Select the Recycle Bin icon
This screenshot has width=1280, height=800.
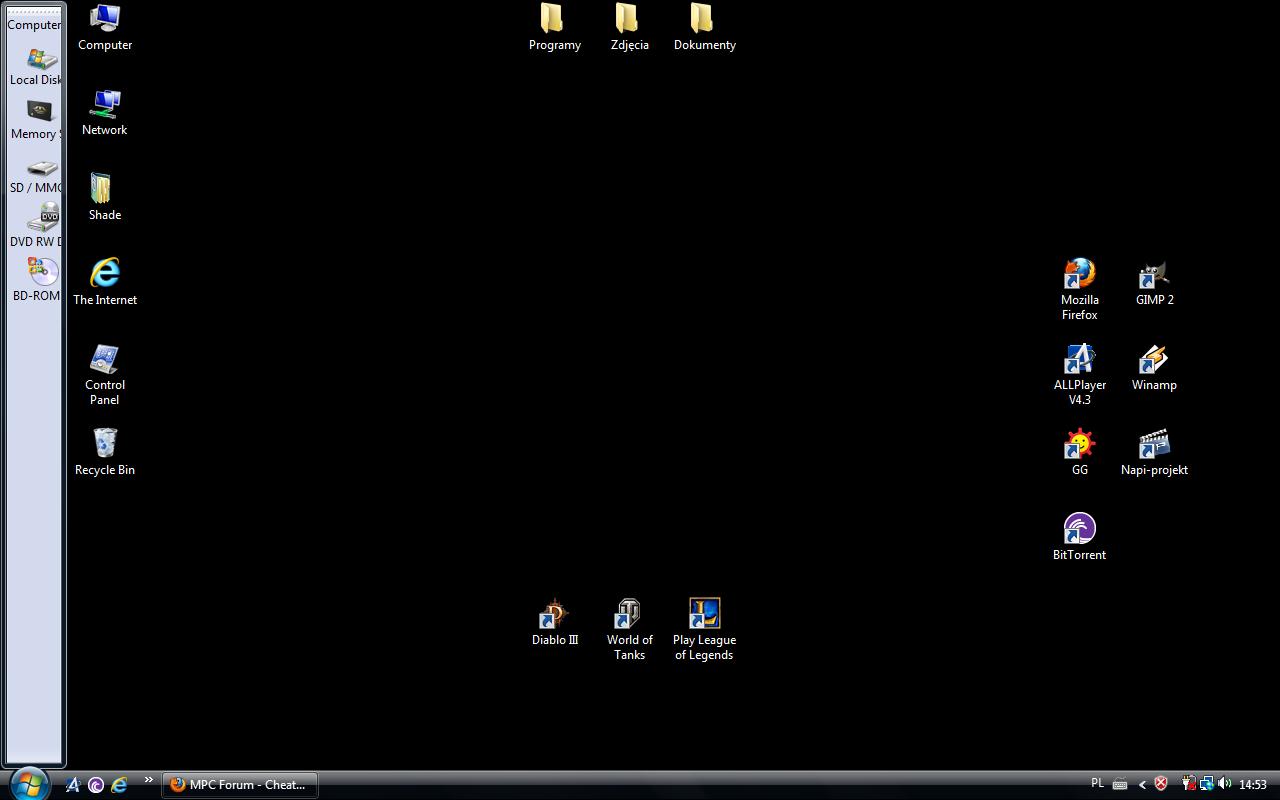(x=105, y=453)
